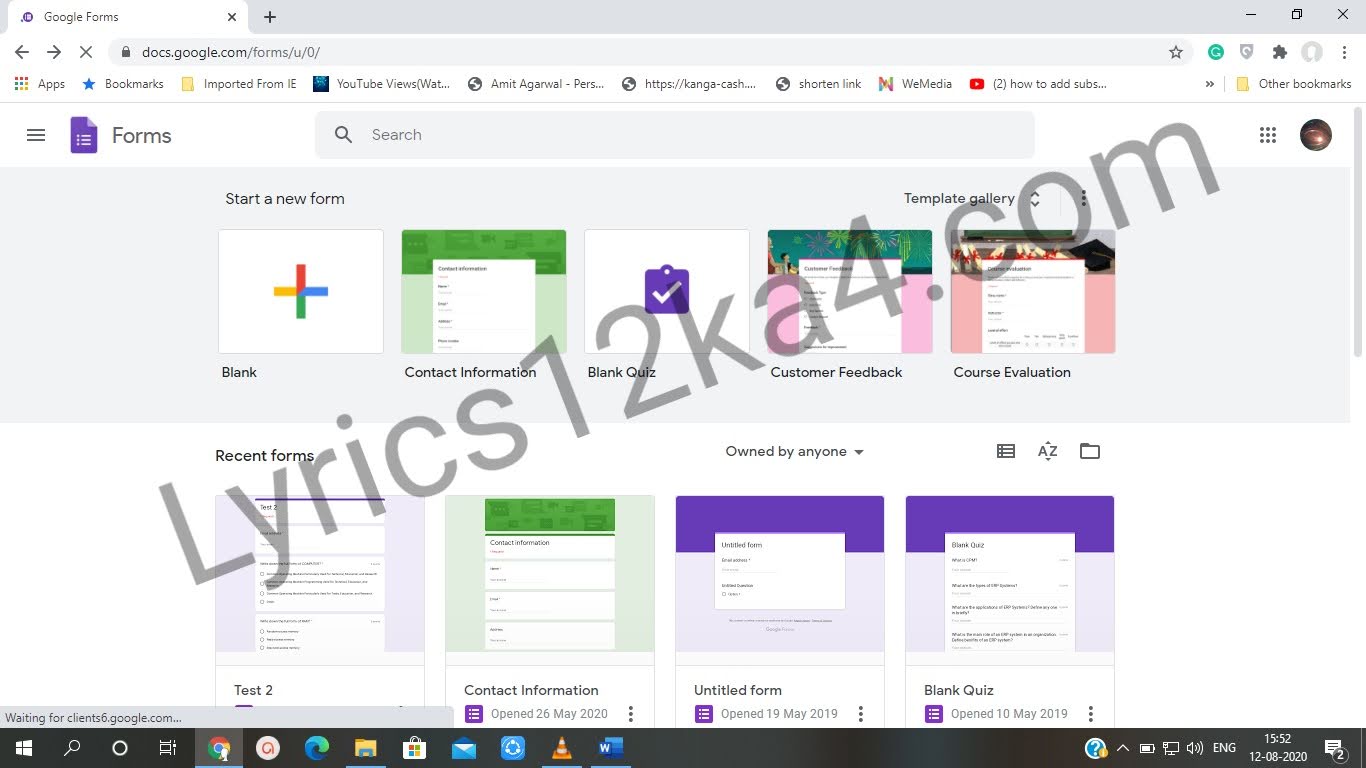
Task: Open the recent Untitled form
Action: [x=780, y=611]
